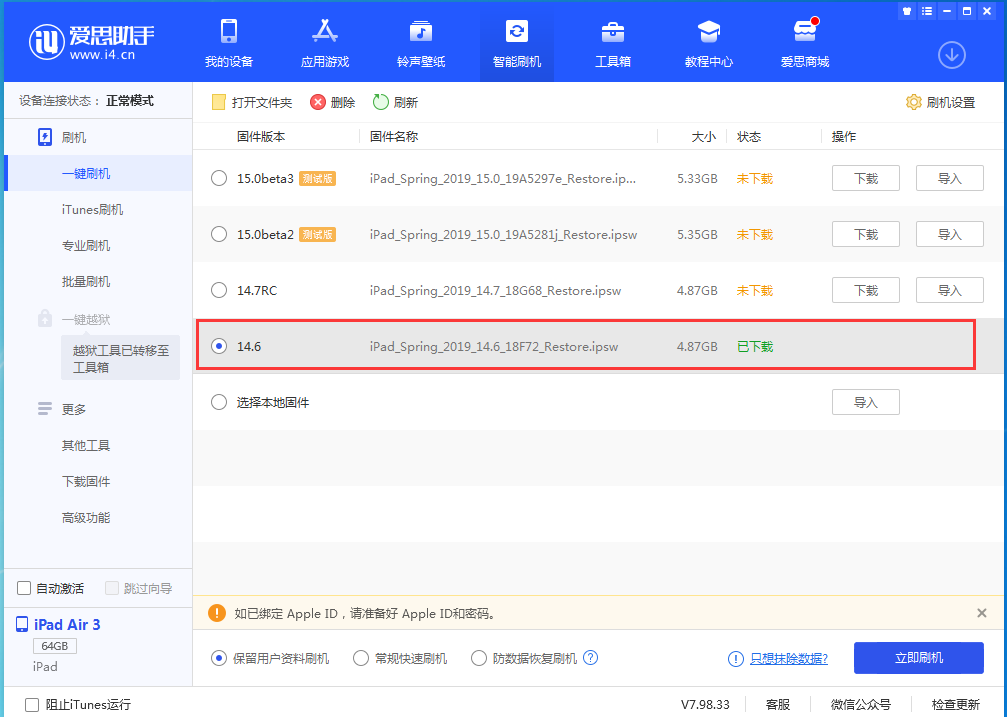
Task: Open the 我的设备 section
Action: point(228,42)
